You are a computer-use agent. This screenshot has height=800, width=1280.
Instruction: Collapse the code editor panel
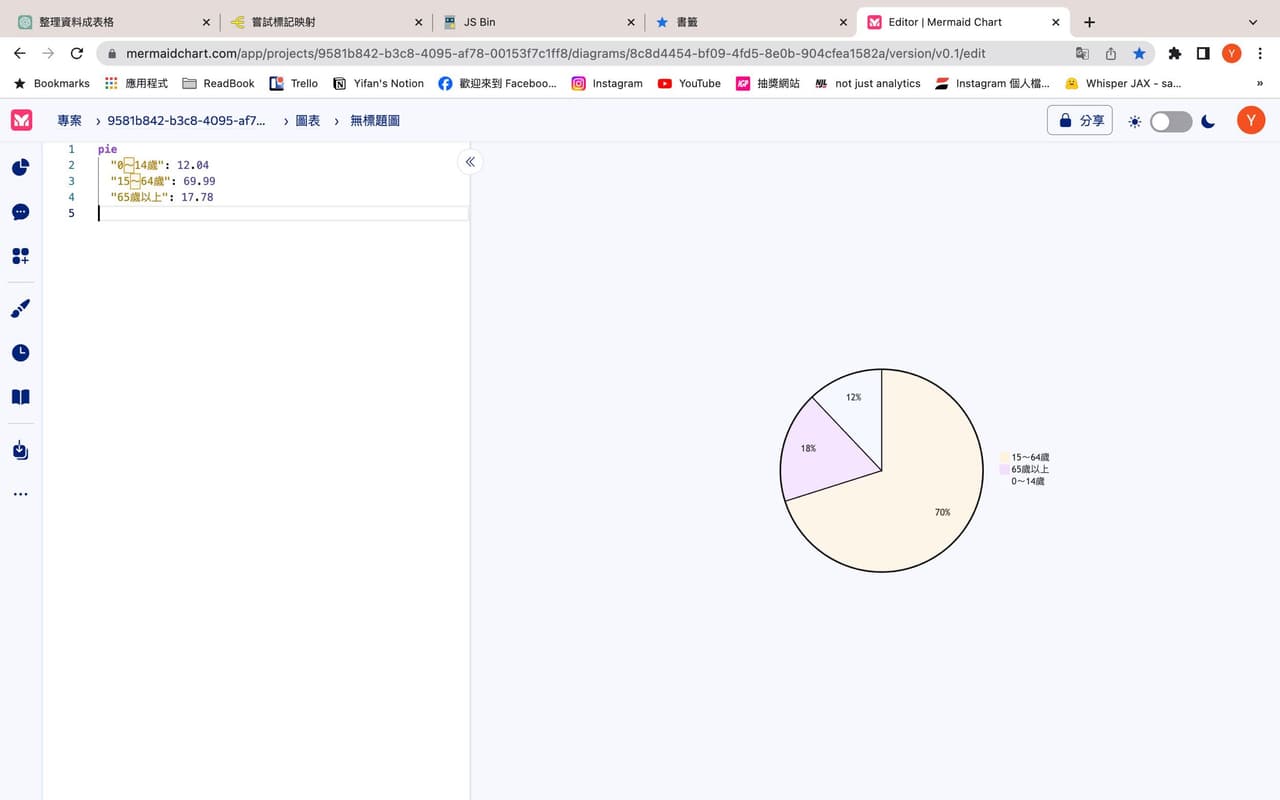click(470, 162)
